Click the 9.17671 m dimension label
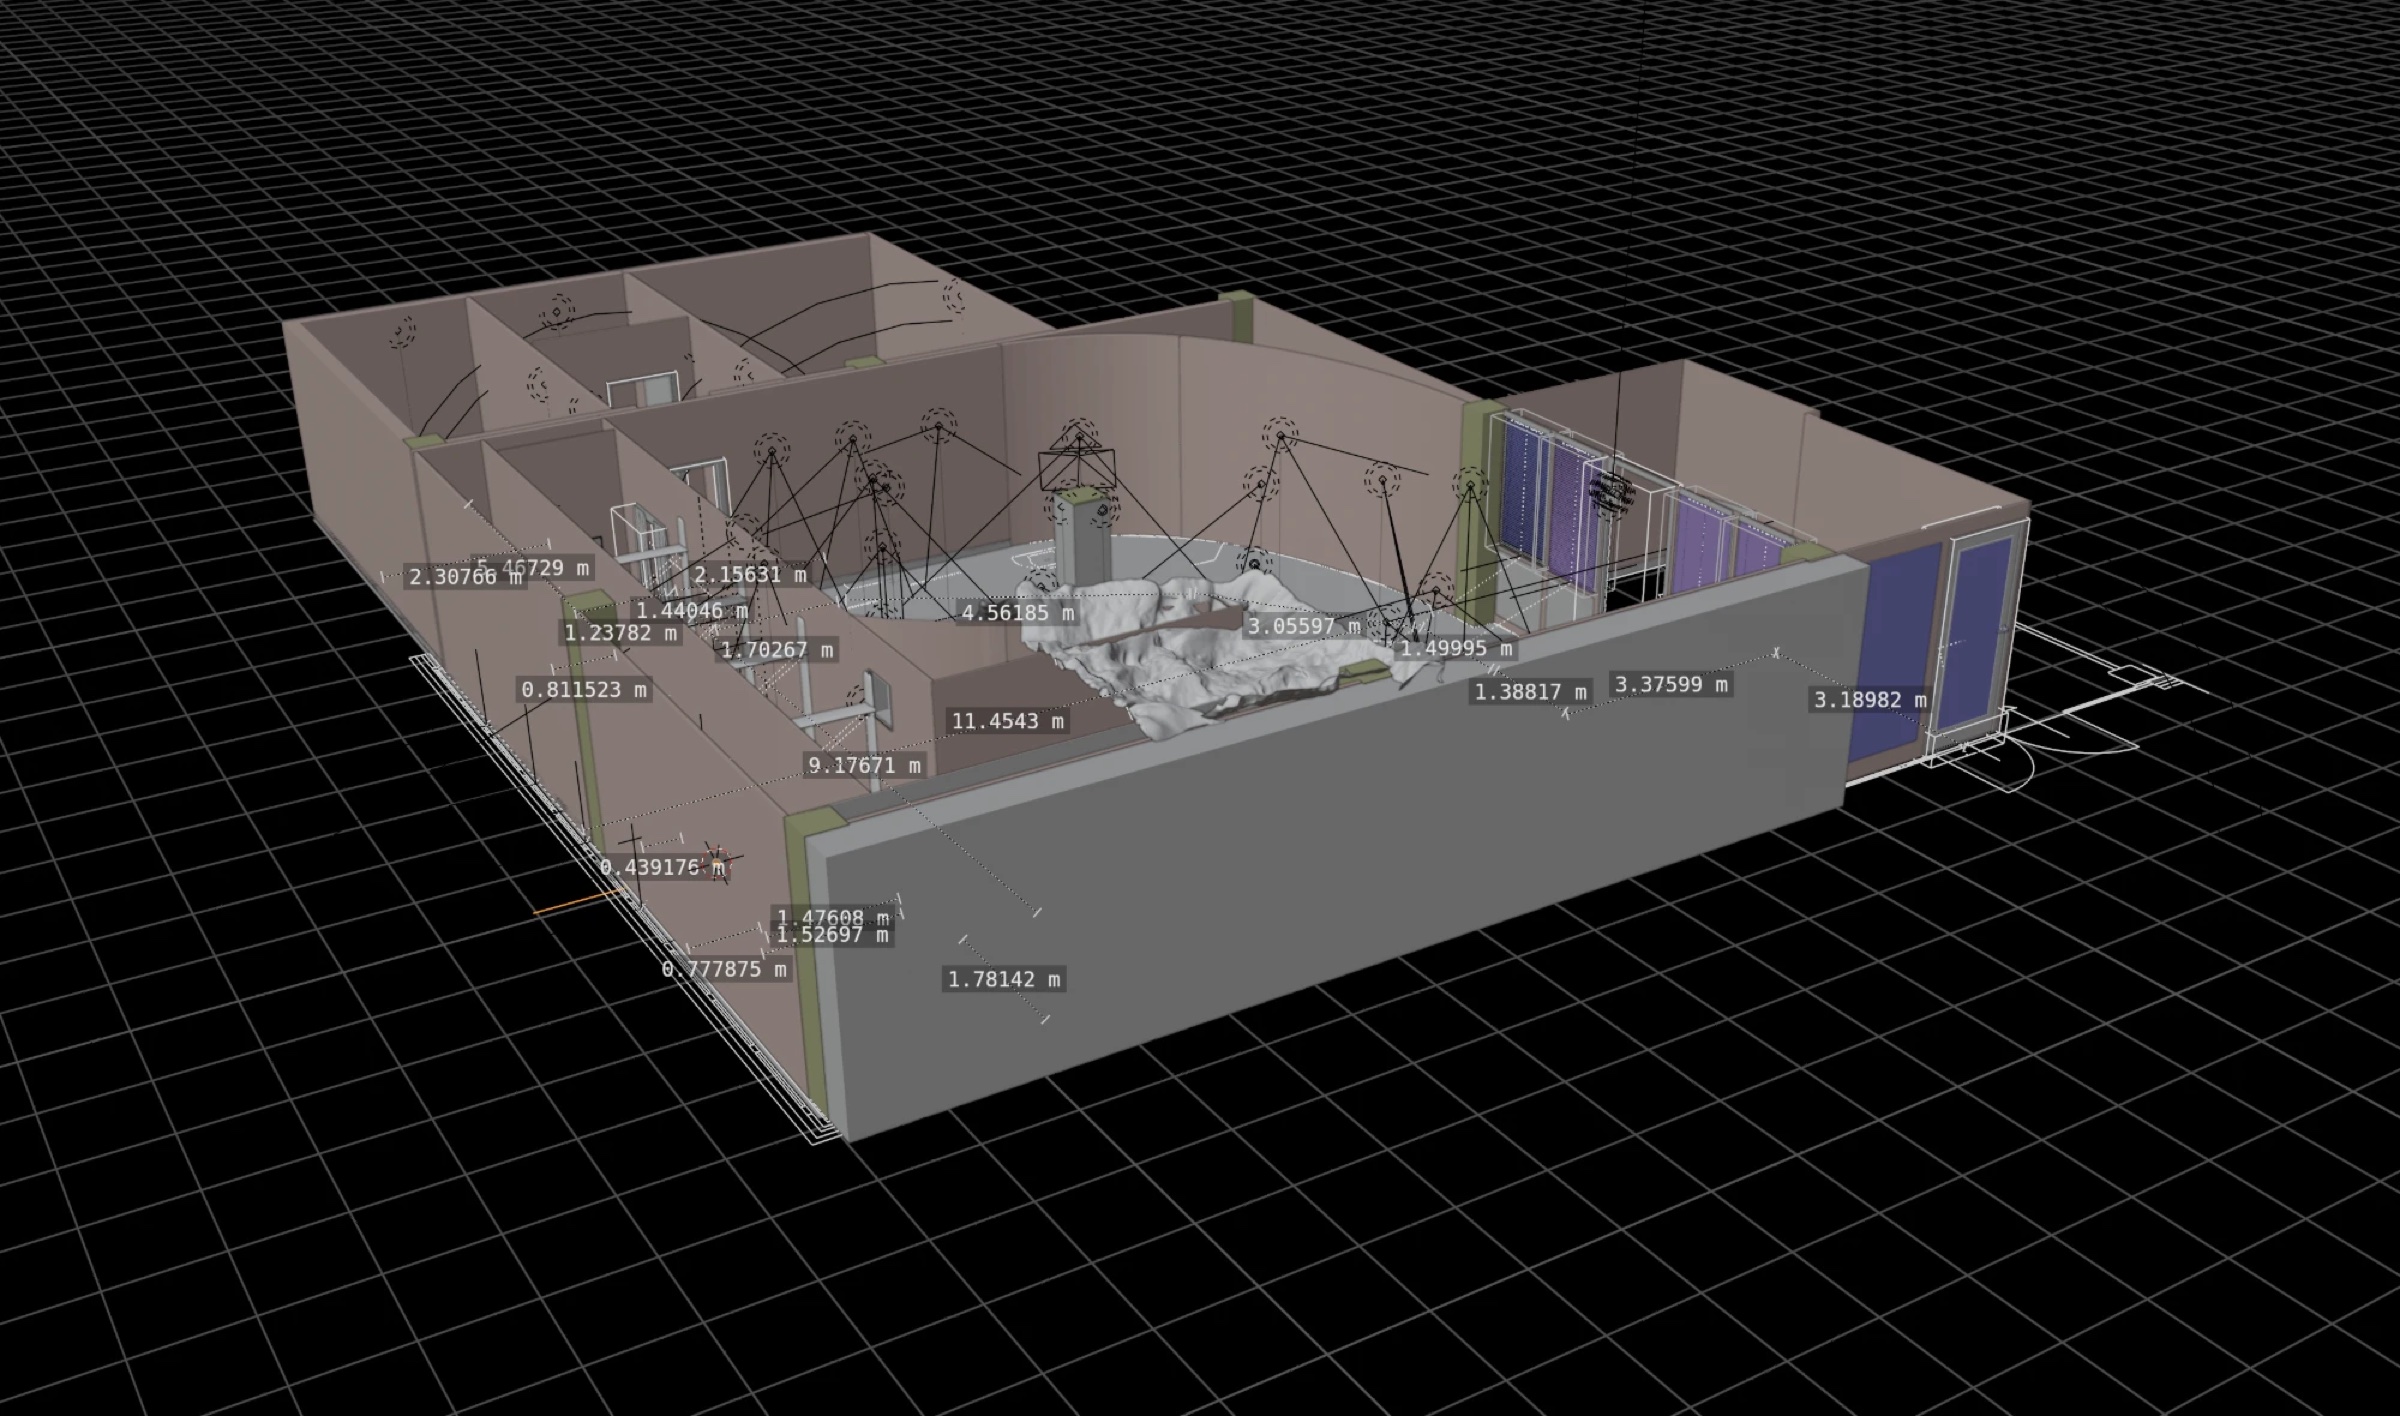The height and width of the screenshot is (1416, 2400). (865, 766)
